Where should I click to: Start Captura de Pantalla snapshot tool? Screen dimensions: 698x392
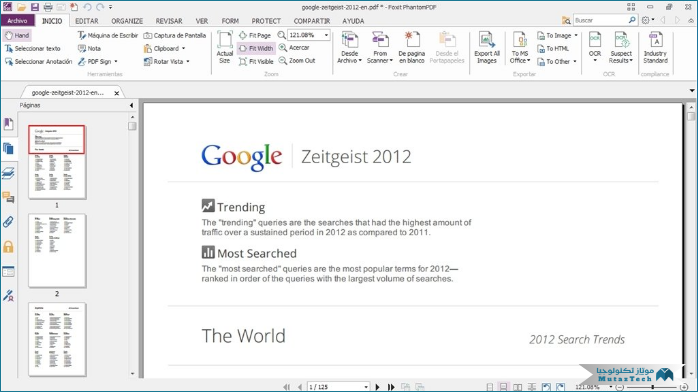tap(175, 35)
